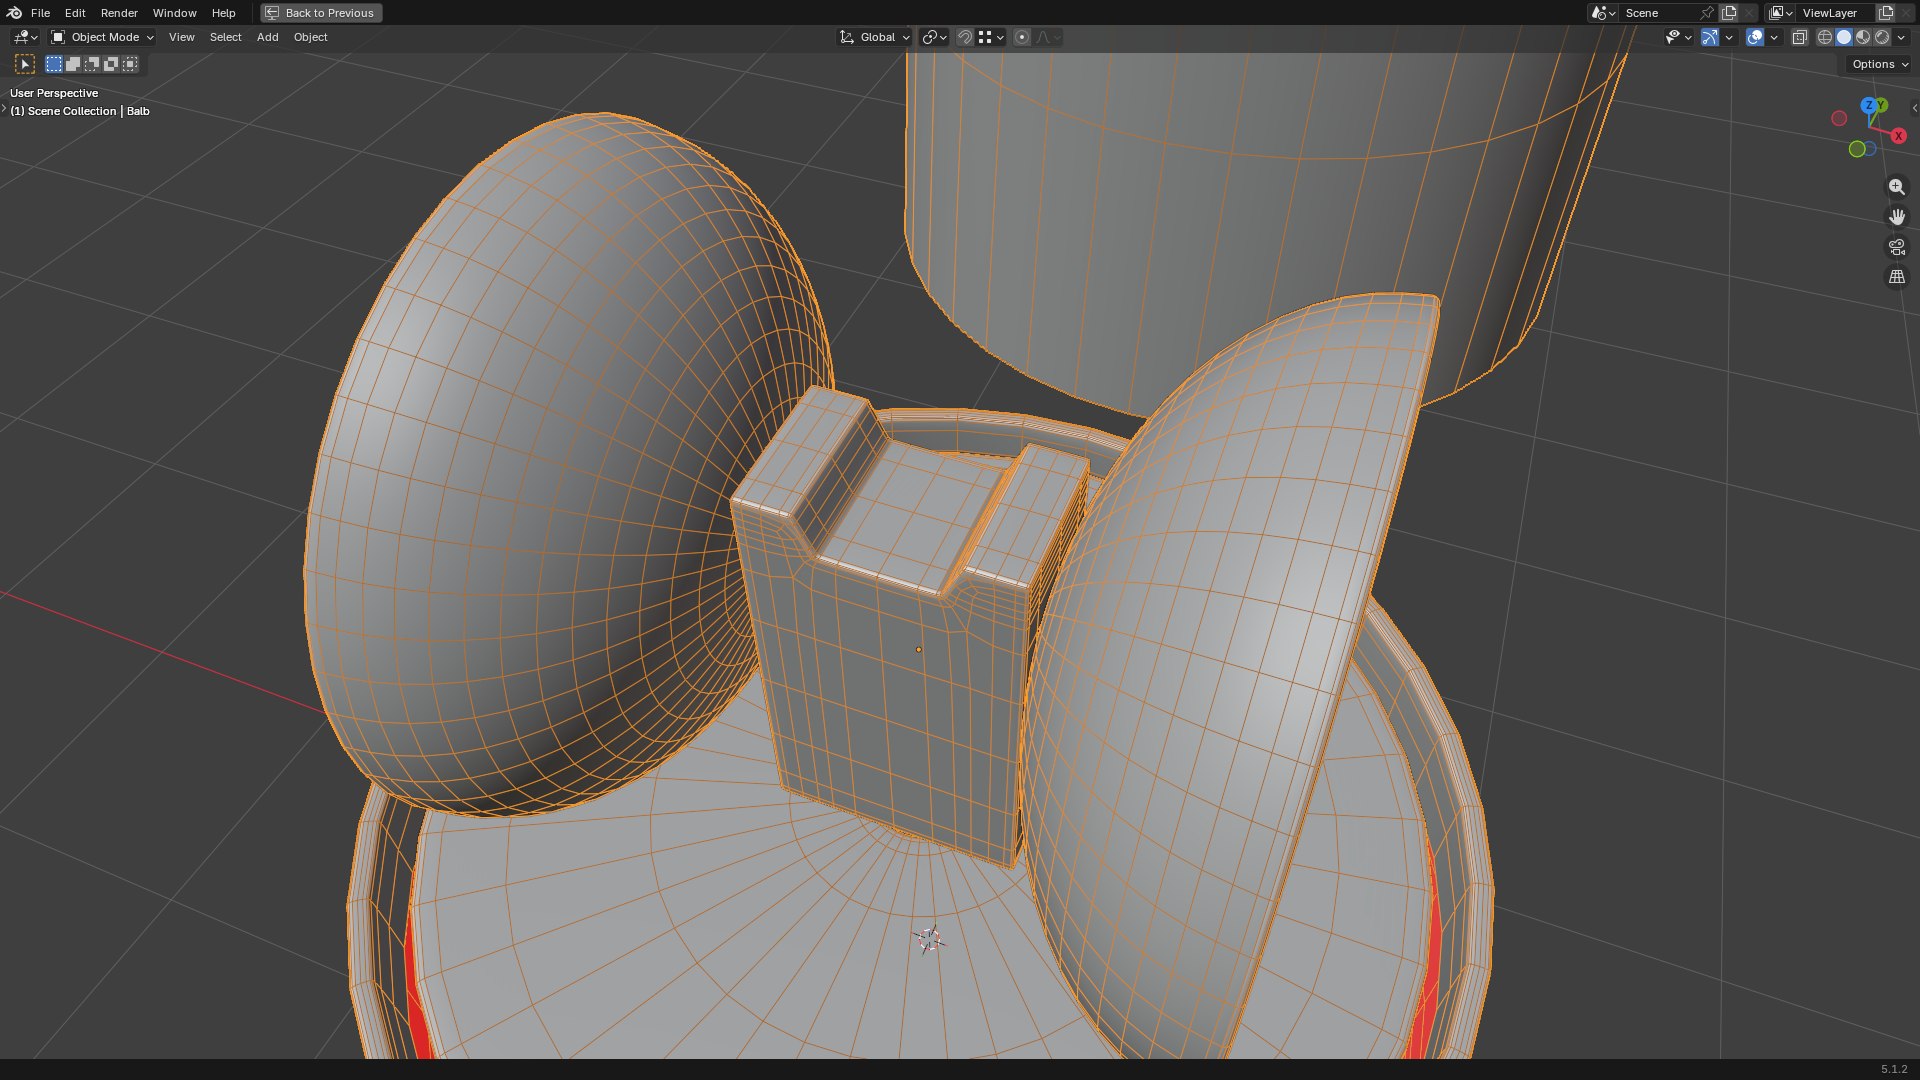This screenshot has width=1920, height=1080.
Task: Switch to Rendered viewport shading
Action: tap(1882, 37)
